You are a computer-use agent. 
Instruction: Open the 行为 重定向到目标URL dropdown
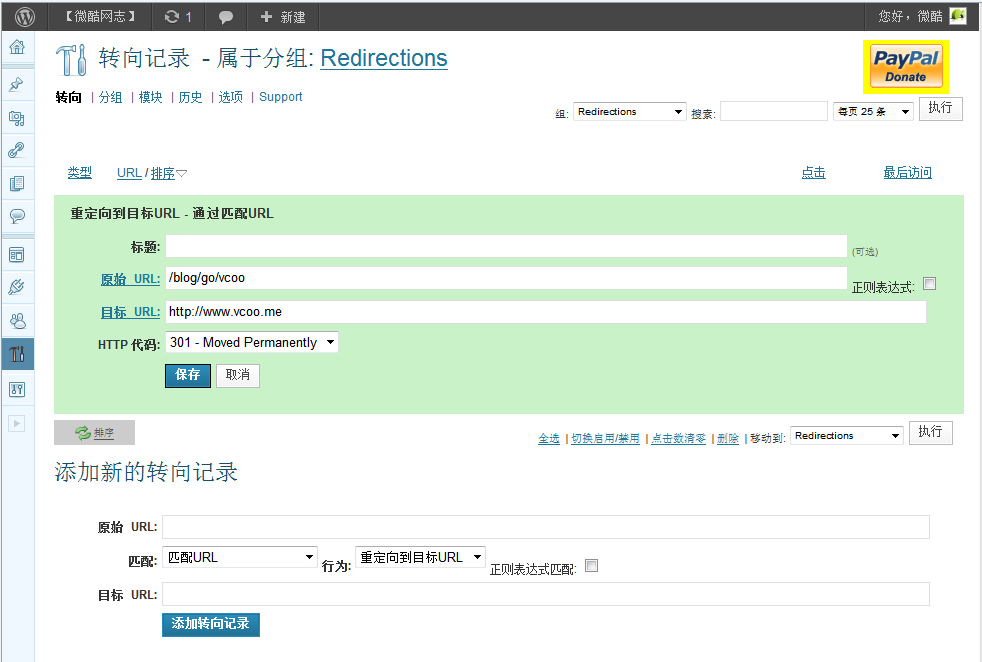420,557
